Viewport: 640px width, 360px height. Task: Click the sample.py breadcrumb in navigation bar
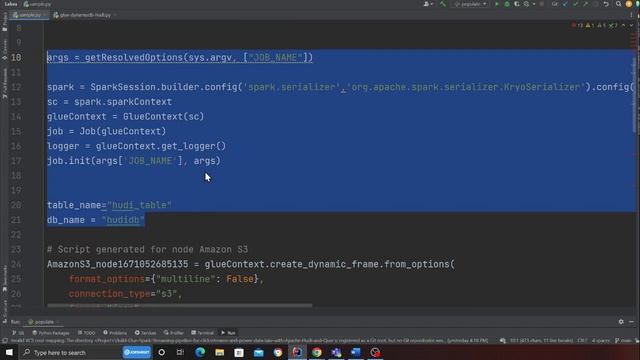(x=37, y=4)
